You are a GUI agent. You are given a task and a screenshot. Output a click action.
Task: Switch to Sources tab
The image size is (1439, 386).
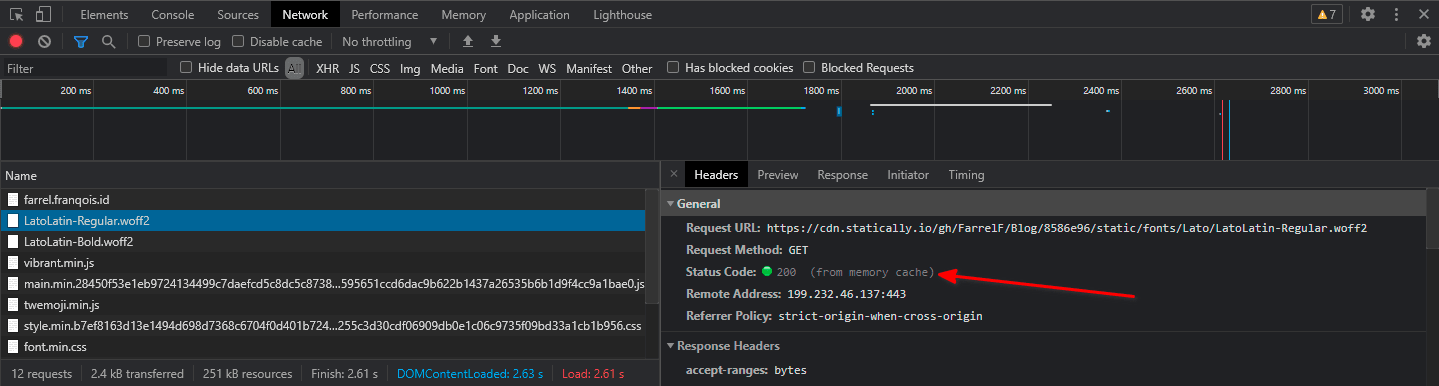238,15
